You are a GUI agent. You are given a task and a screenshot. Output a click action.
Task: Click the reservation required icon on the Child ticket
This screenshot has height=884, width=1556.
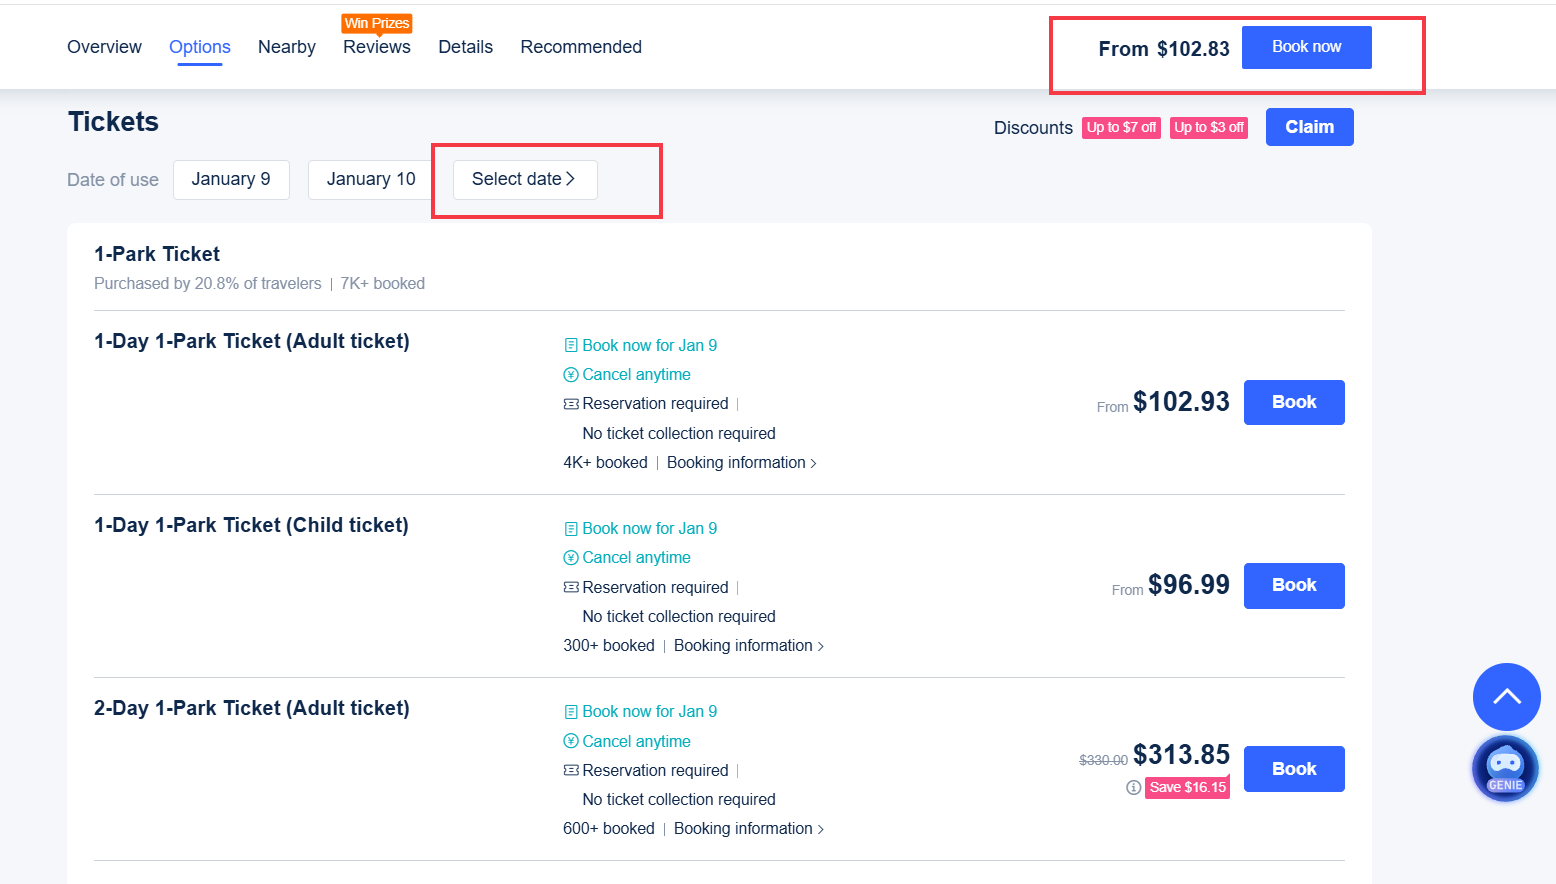(571, 587)
